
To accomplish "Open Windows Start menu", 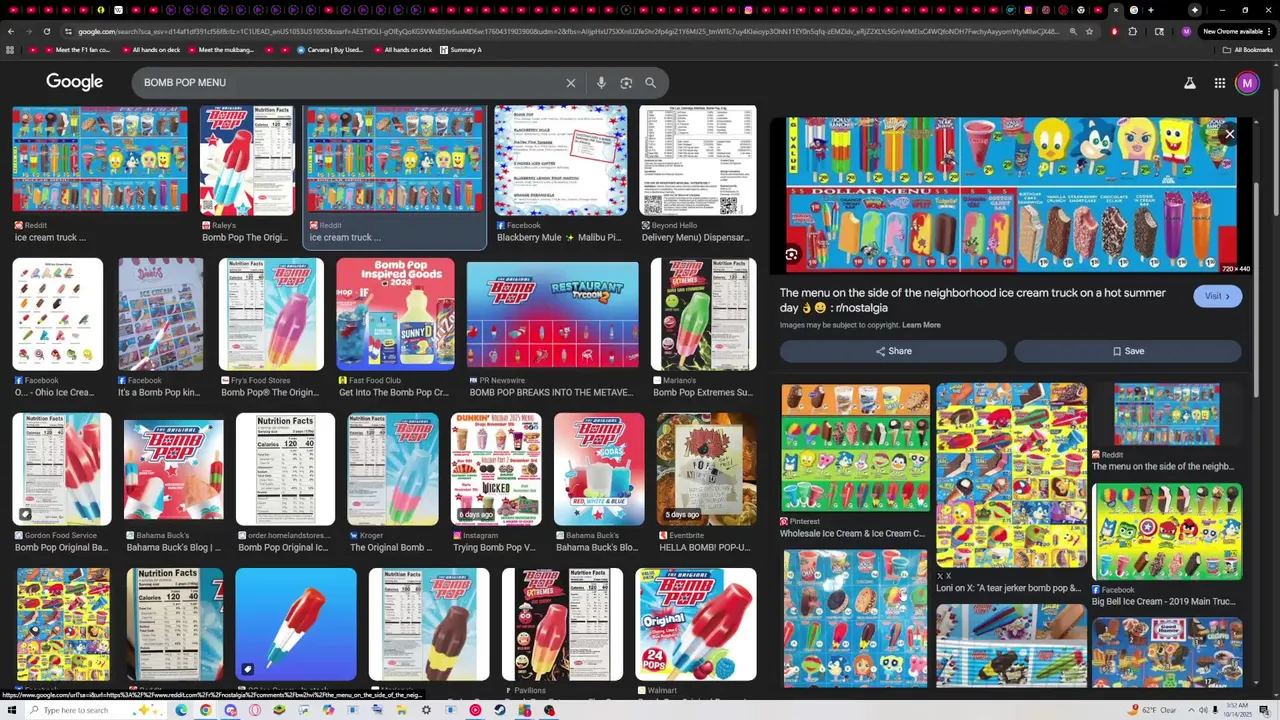I will [11, 710].
